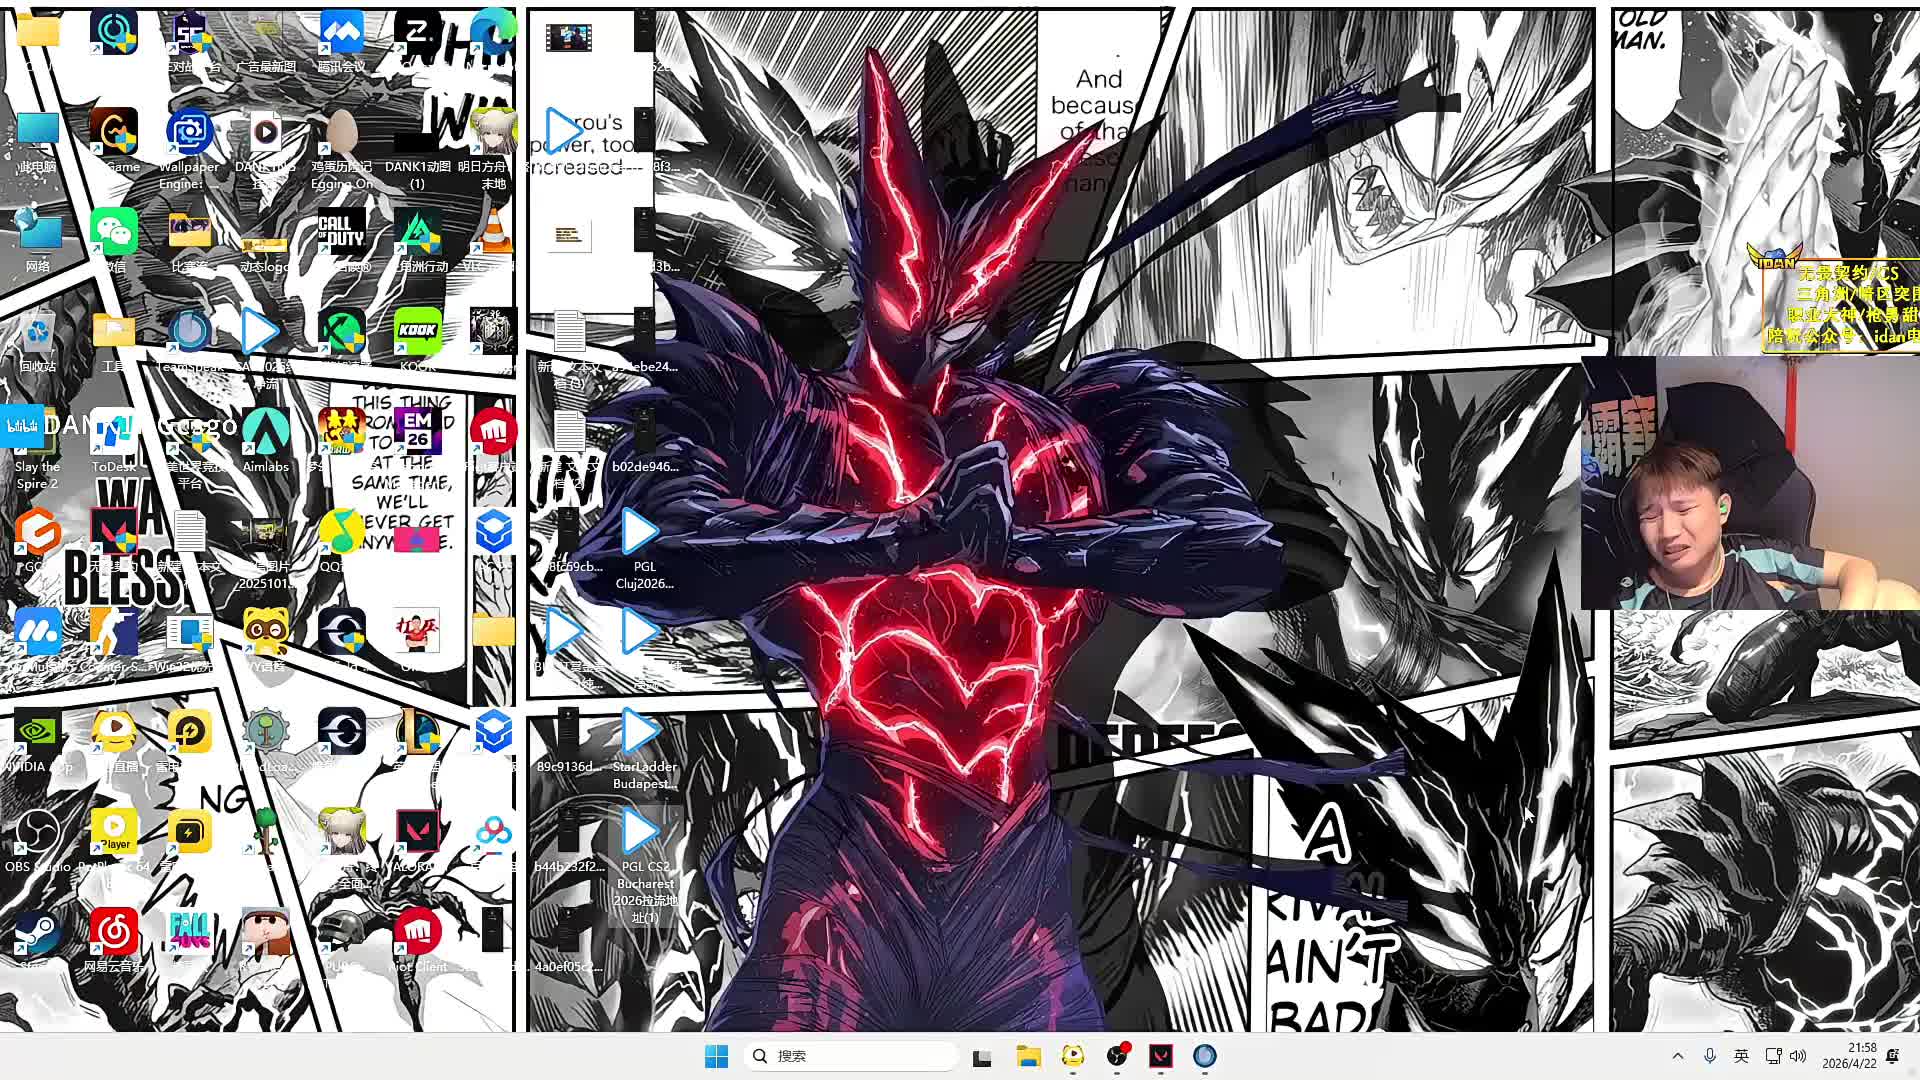Open the Aimlabs shortcut
This screenshot has height=1080, width=1920.
tap(265, 433)
